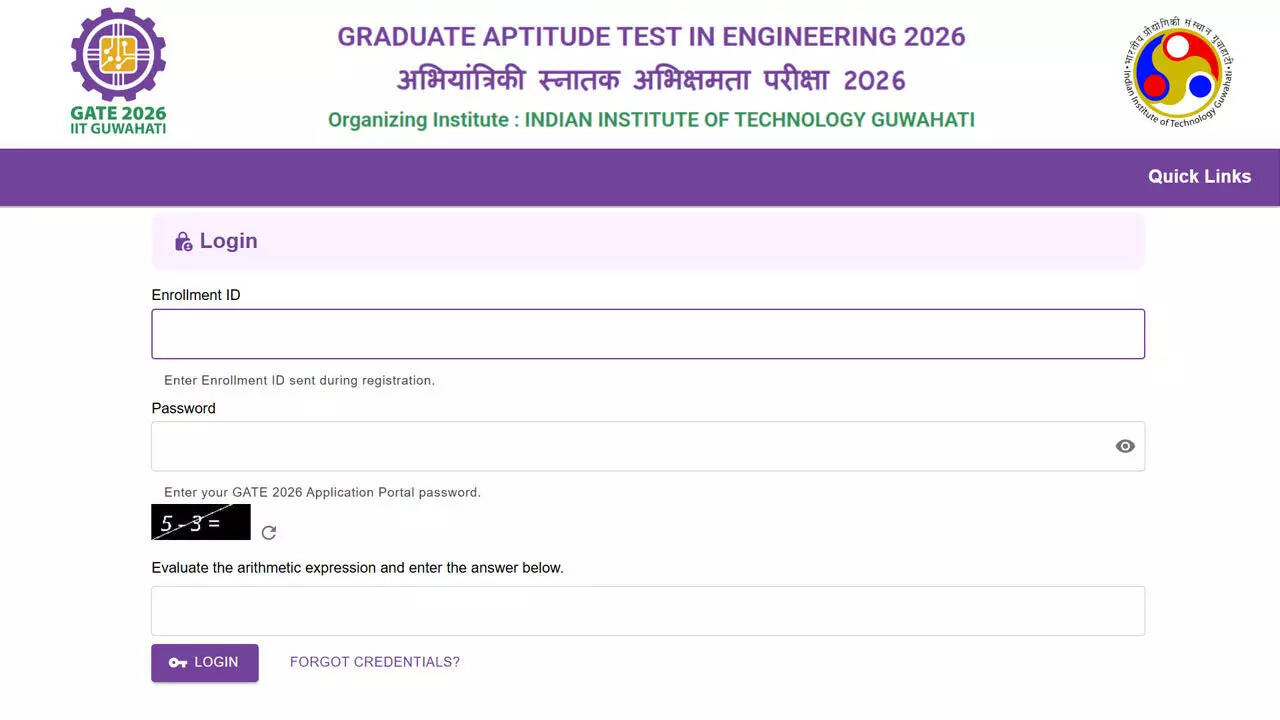Click the padlock icon beside Login heading
Image resolution: width=1280 pixels, height=720 pixels.
coord(183,240)
